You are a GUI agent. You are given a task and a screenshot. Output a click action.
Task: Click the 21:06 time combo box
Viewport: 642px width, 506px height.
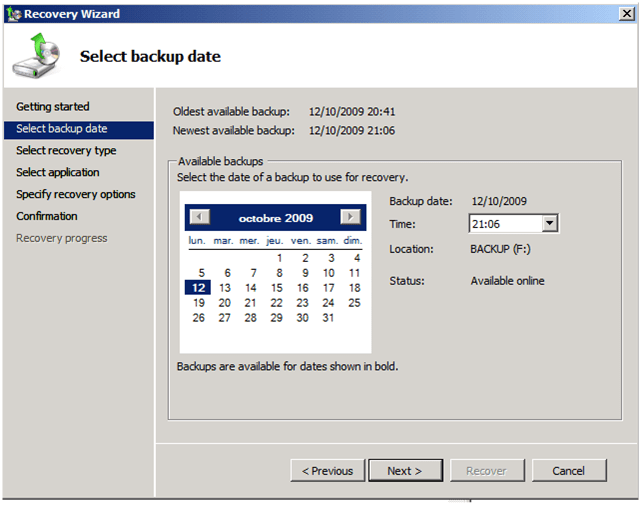click(504, 224)
